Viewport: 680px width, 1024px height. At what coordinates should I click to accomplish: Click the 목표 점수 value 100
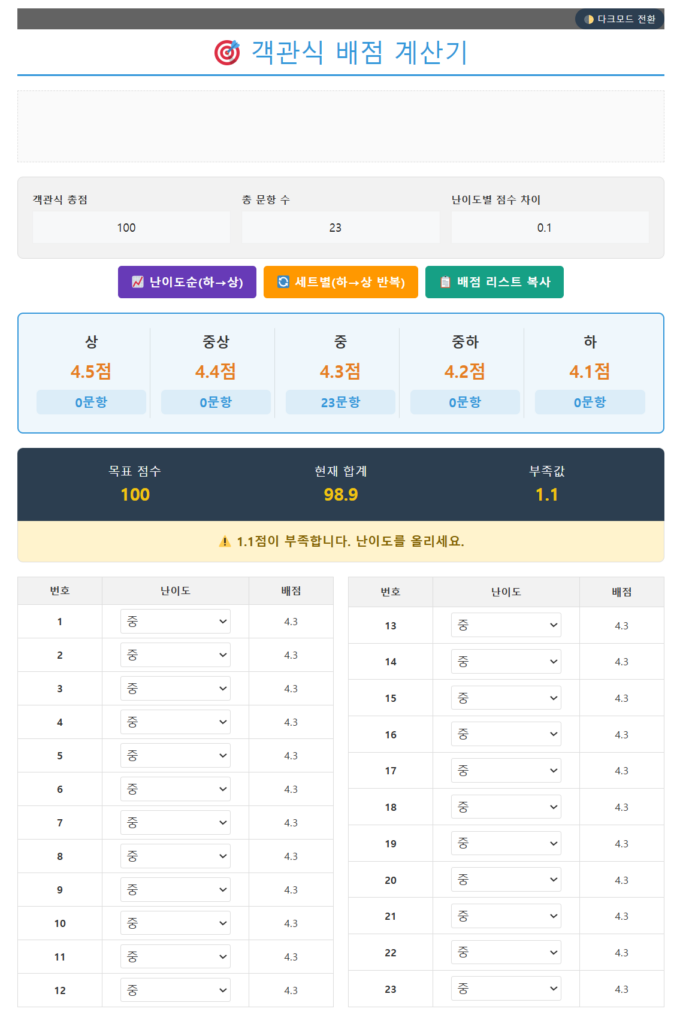135,494
